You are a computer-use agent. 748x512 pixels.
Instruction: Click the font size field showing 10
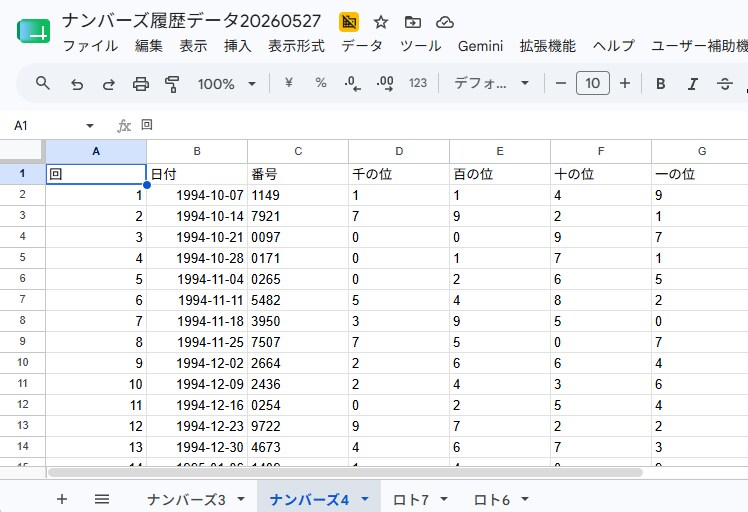[592, 84]
